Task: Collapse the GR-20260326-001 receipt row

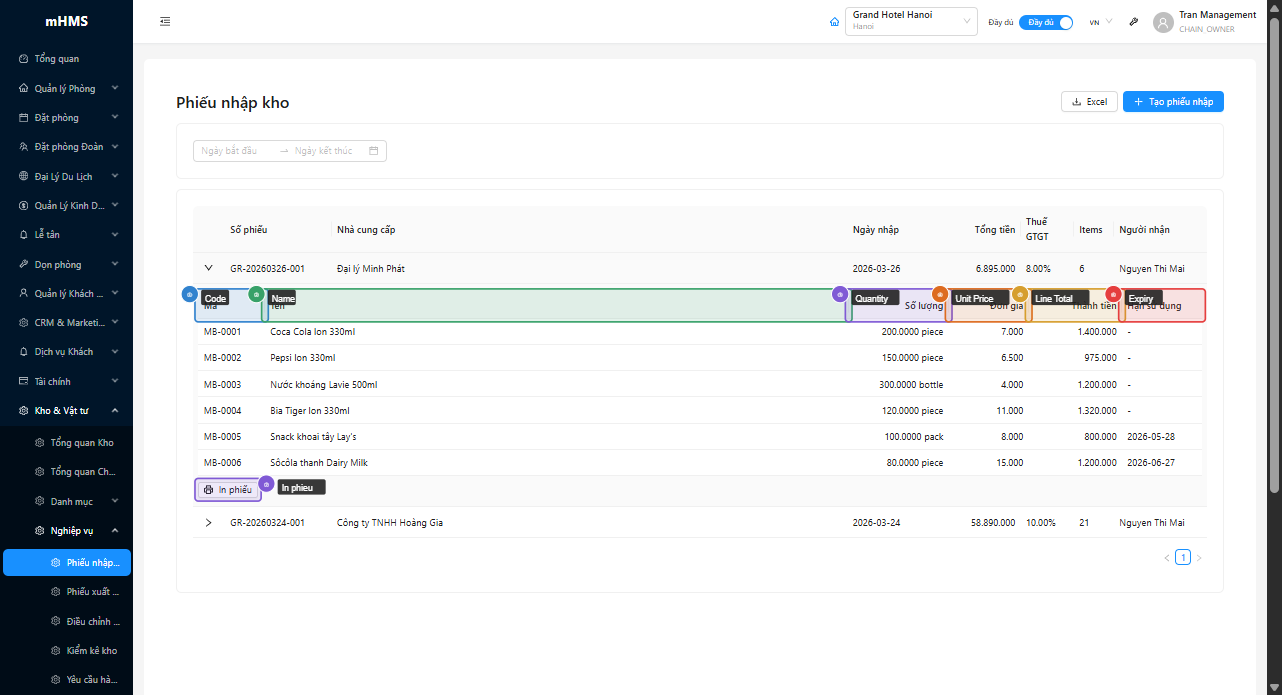Action: point(209,268)
